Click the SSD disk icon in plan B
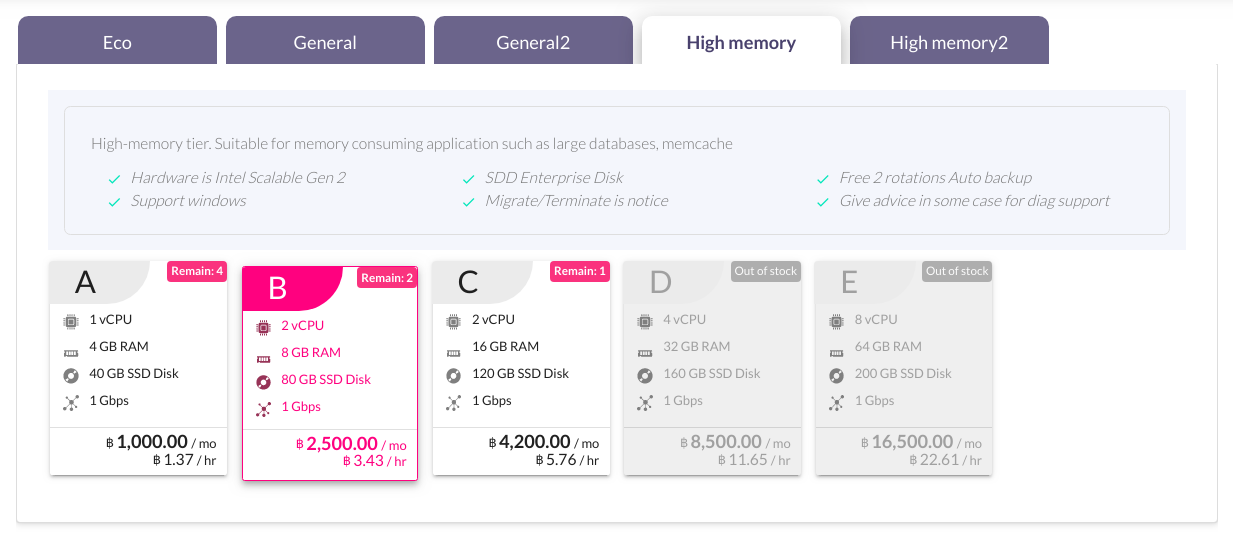This screenshot has height=541, width=1233. tap(263, 380)
